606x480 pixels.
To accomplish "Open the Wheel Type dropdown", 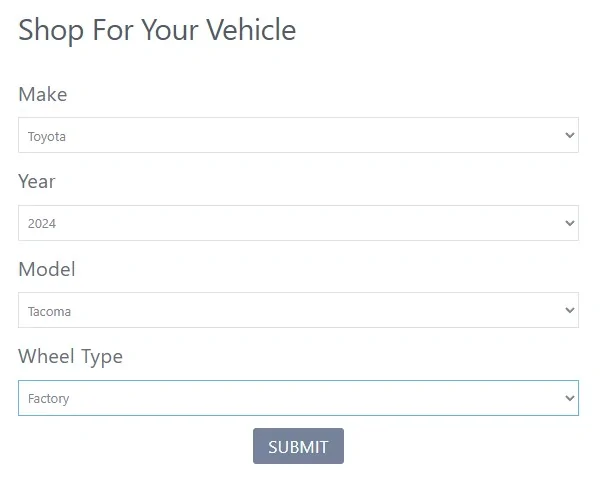I will tap(298, 398).
